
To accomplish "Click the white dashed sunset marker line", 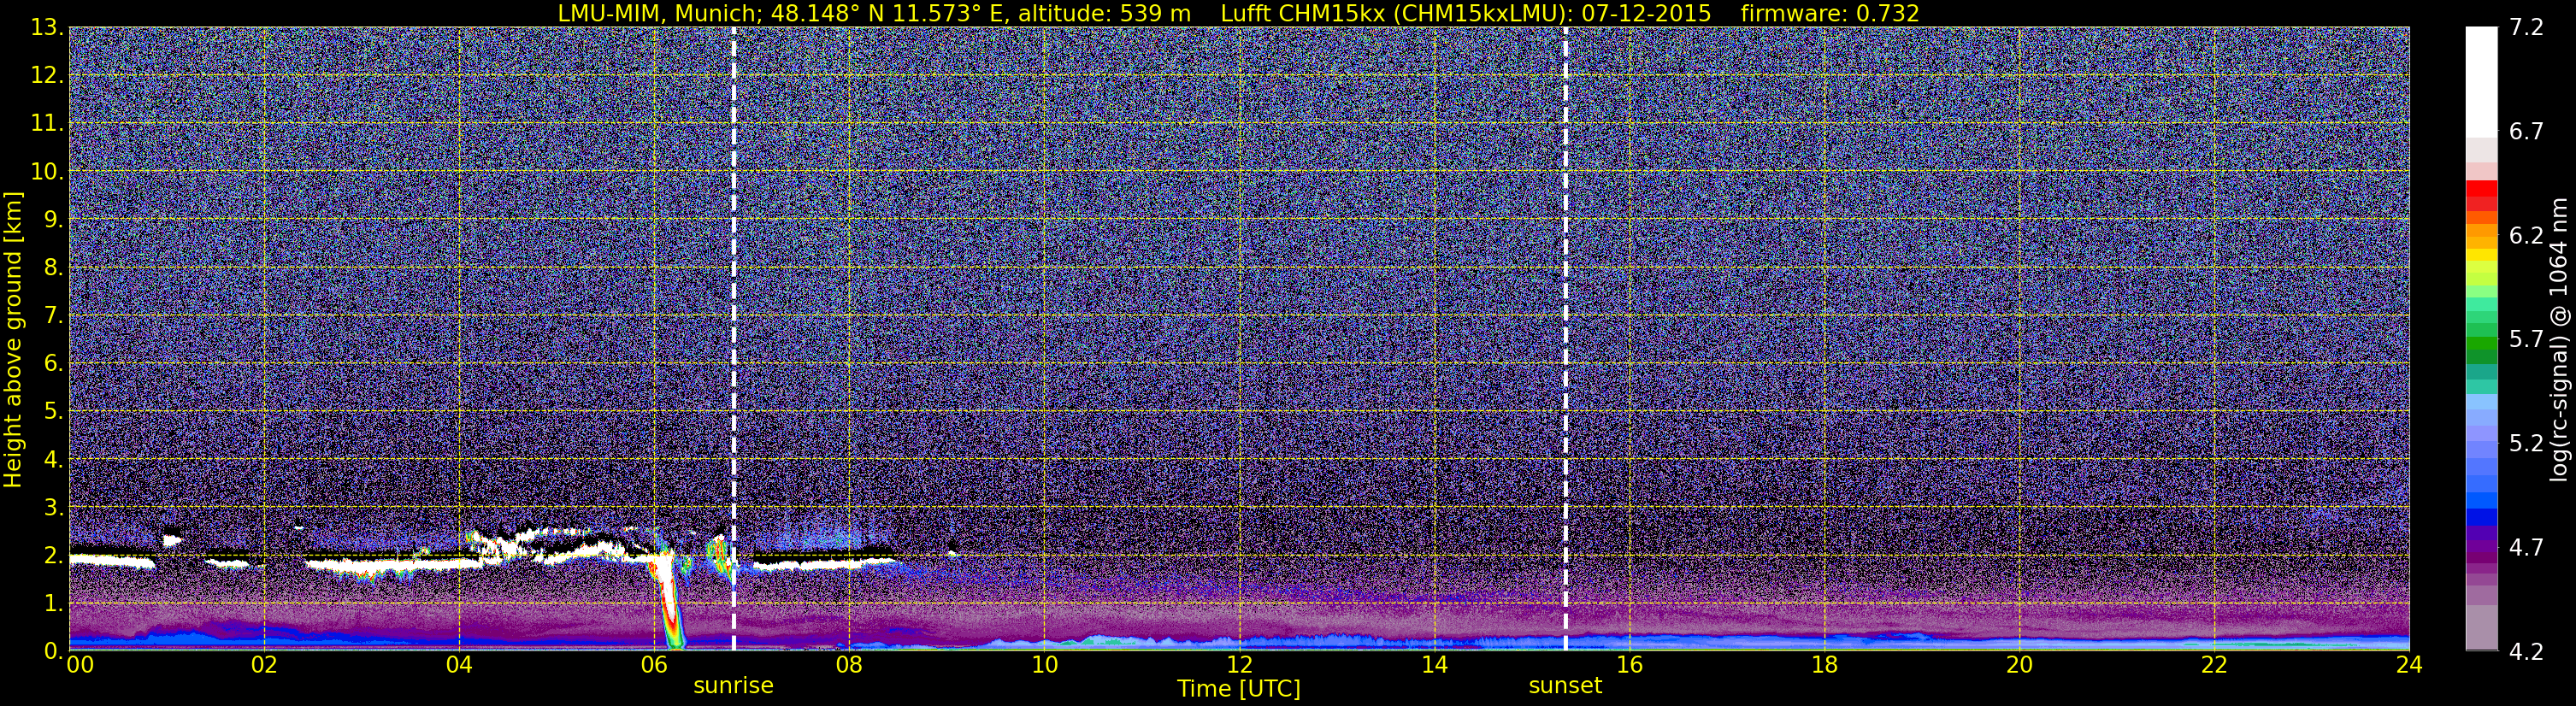I will pos(1565,339).
